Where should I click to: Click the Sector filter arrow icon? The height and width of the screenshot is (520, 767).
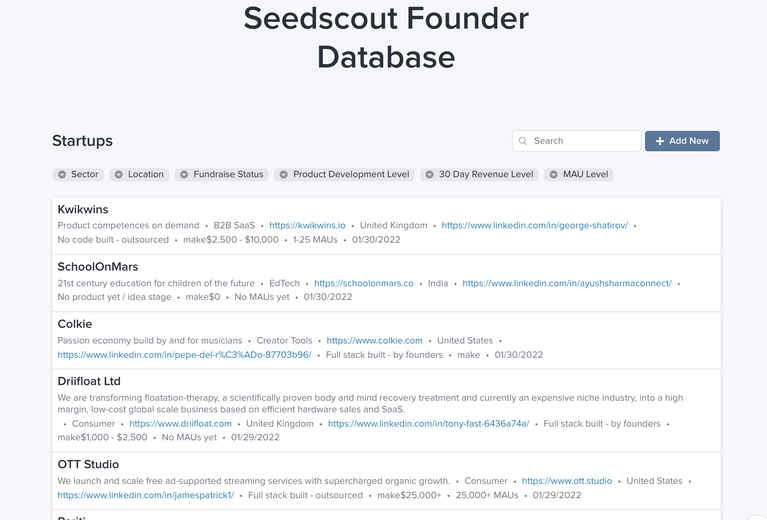[x=62, y=175]
